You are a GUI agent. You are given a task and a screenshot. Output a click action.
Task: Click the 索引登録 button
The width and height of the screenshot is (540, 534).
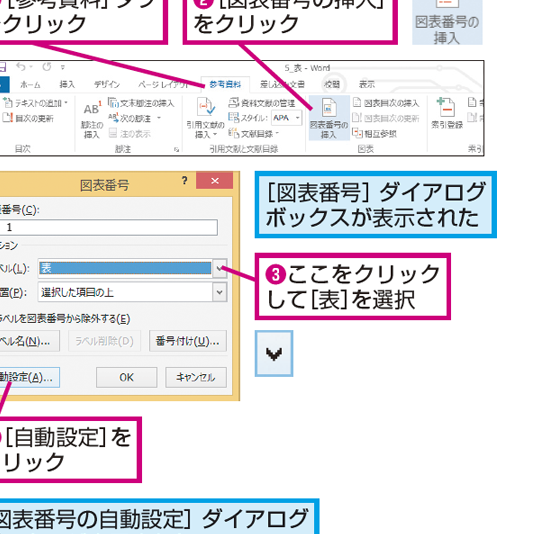(x=447, y=114)
